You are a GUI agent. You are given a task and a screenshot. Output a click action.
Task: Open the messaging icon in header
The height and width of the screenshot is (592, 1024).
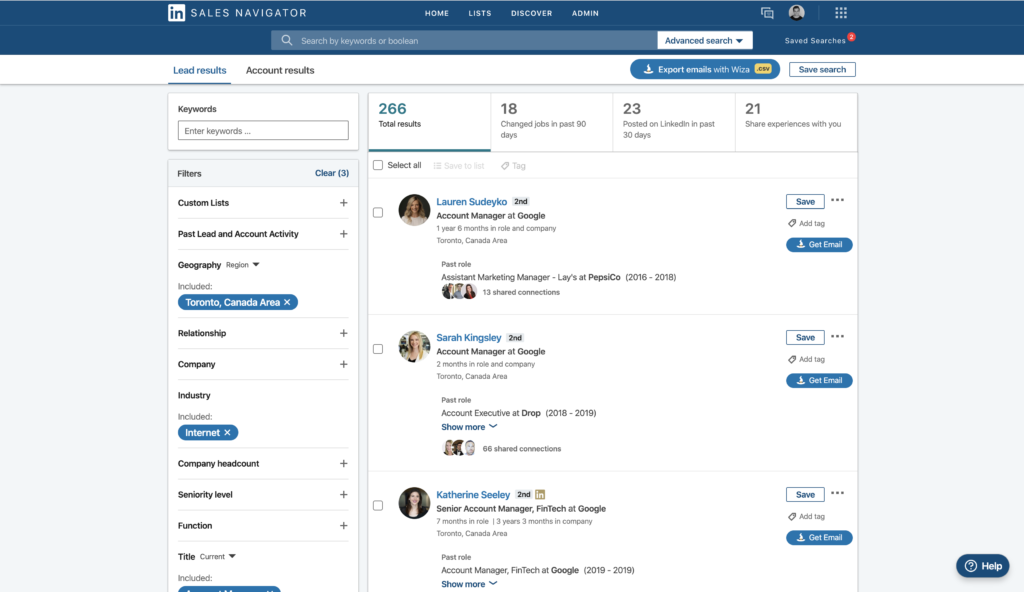767,13
